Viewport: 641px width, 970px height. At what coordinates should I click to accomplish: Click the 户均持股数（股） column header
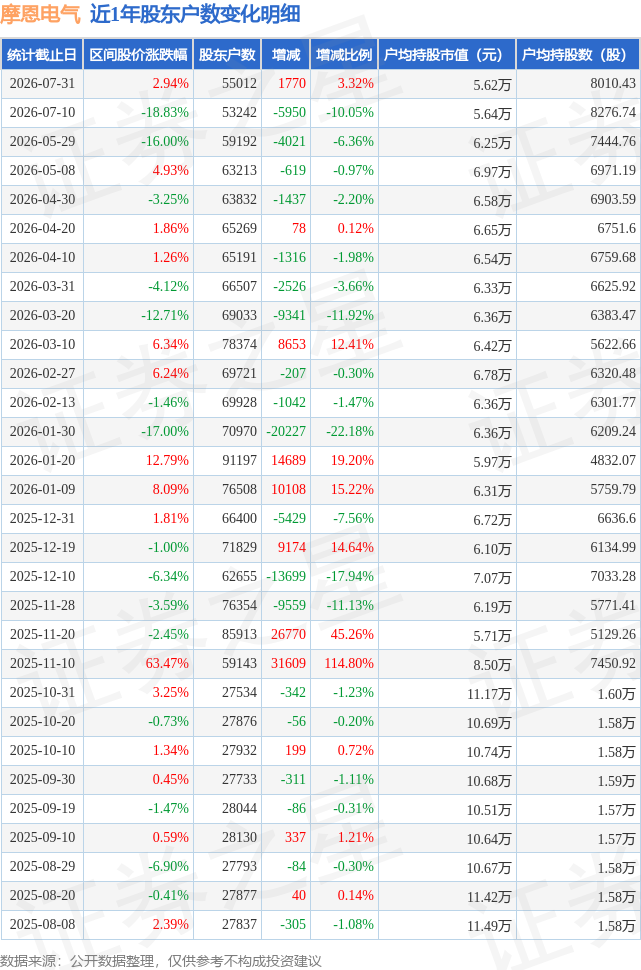point(578,54)
